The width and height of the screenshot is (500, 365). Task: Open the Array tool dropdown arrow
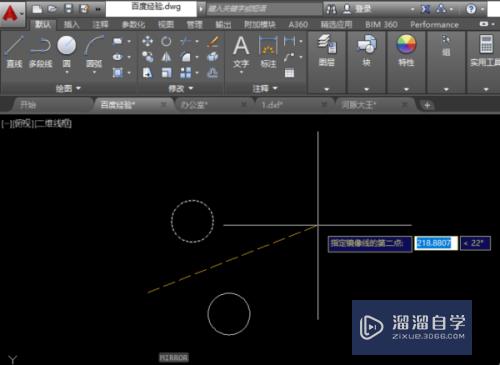coord(197,73)
